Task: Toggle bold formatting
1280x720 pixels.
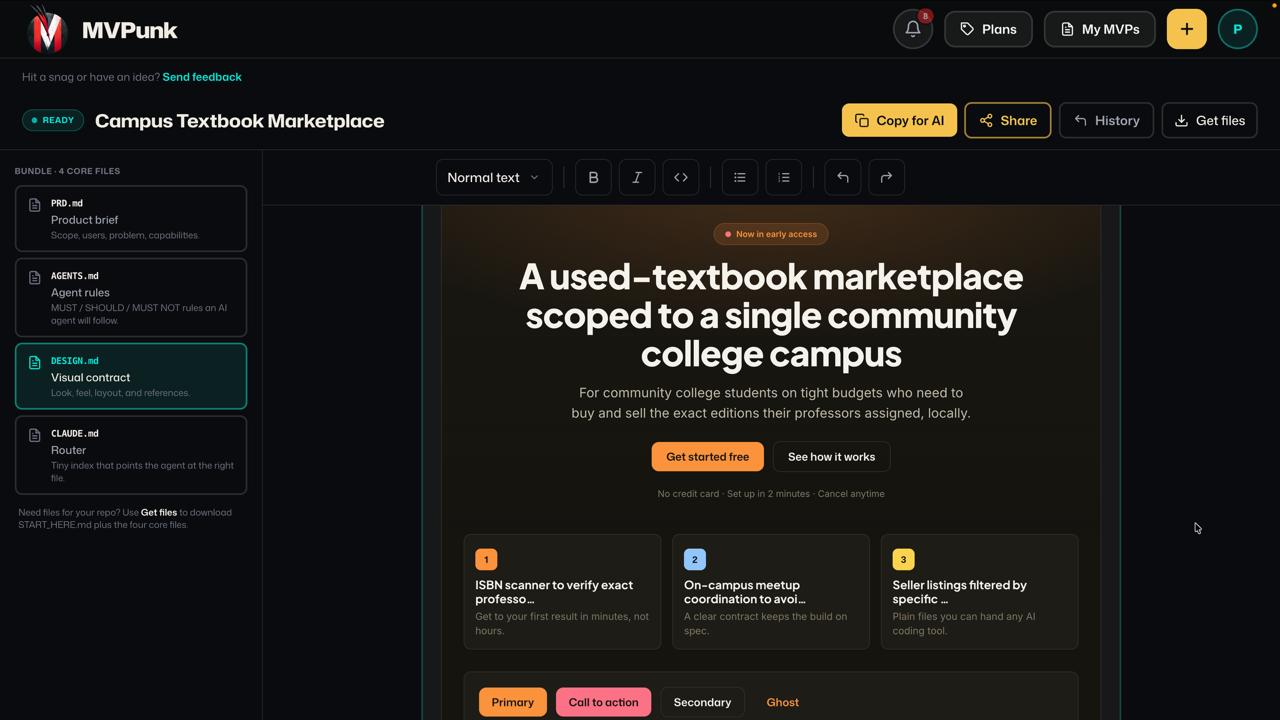Action: click(593, 177)
